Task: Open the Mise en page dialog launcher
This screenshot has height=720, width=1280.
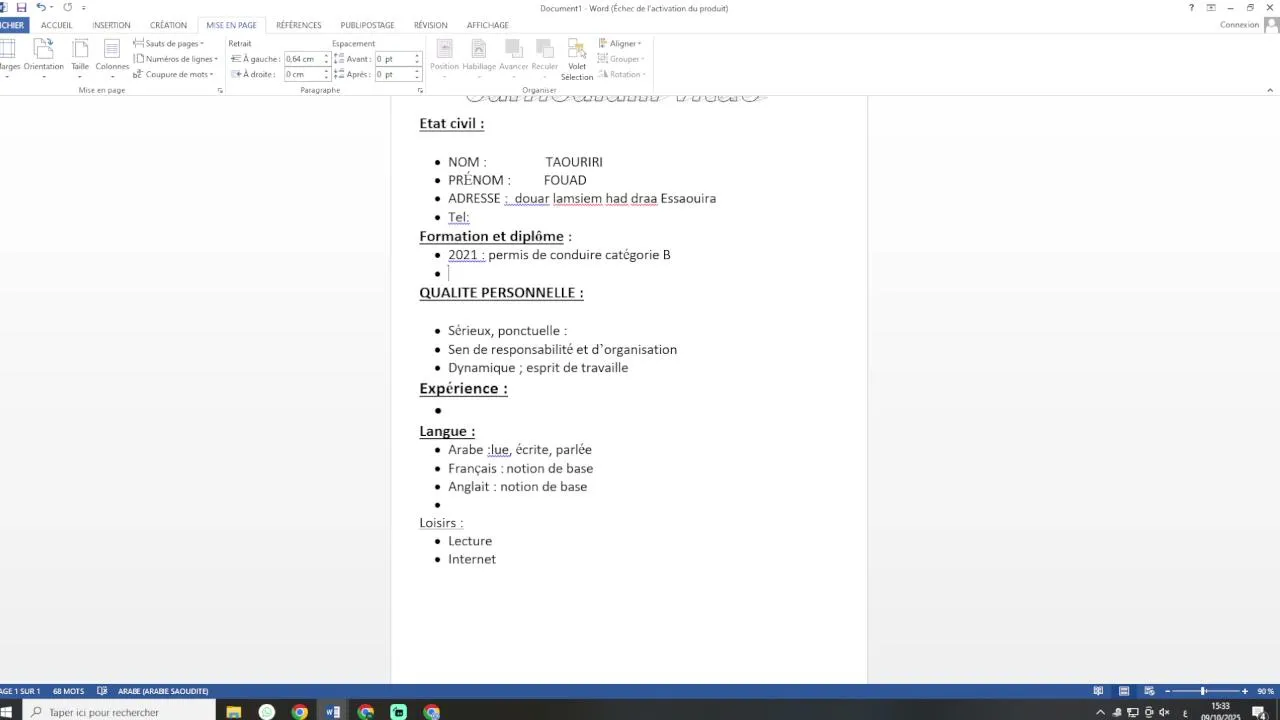Action: click(220, 90)
